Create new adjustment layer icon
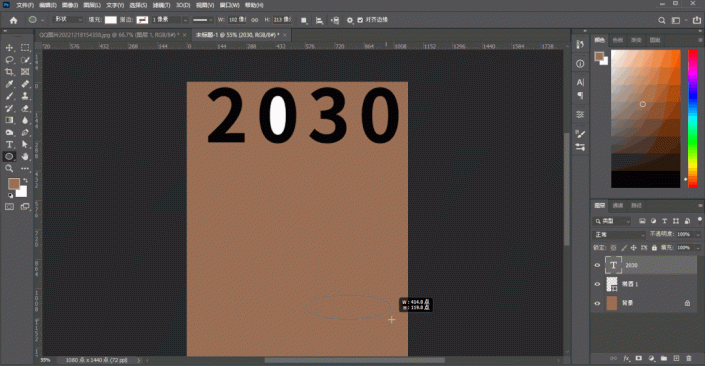Image resolution: width=705 pixels, height=366 pixels. (651, 358)
